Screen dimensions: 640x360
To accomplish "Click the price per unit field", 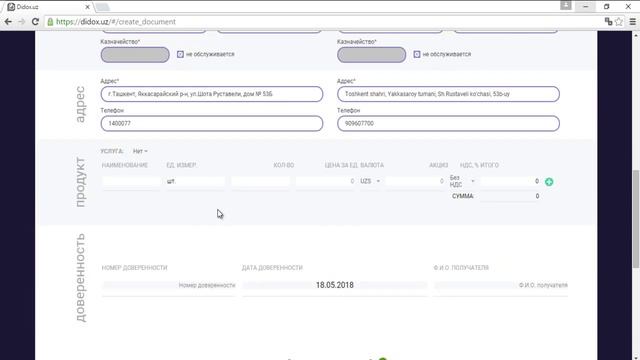I will pyautogui.click(x=325, y=181).
